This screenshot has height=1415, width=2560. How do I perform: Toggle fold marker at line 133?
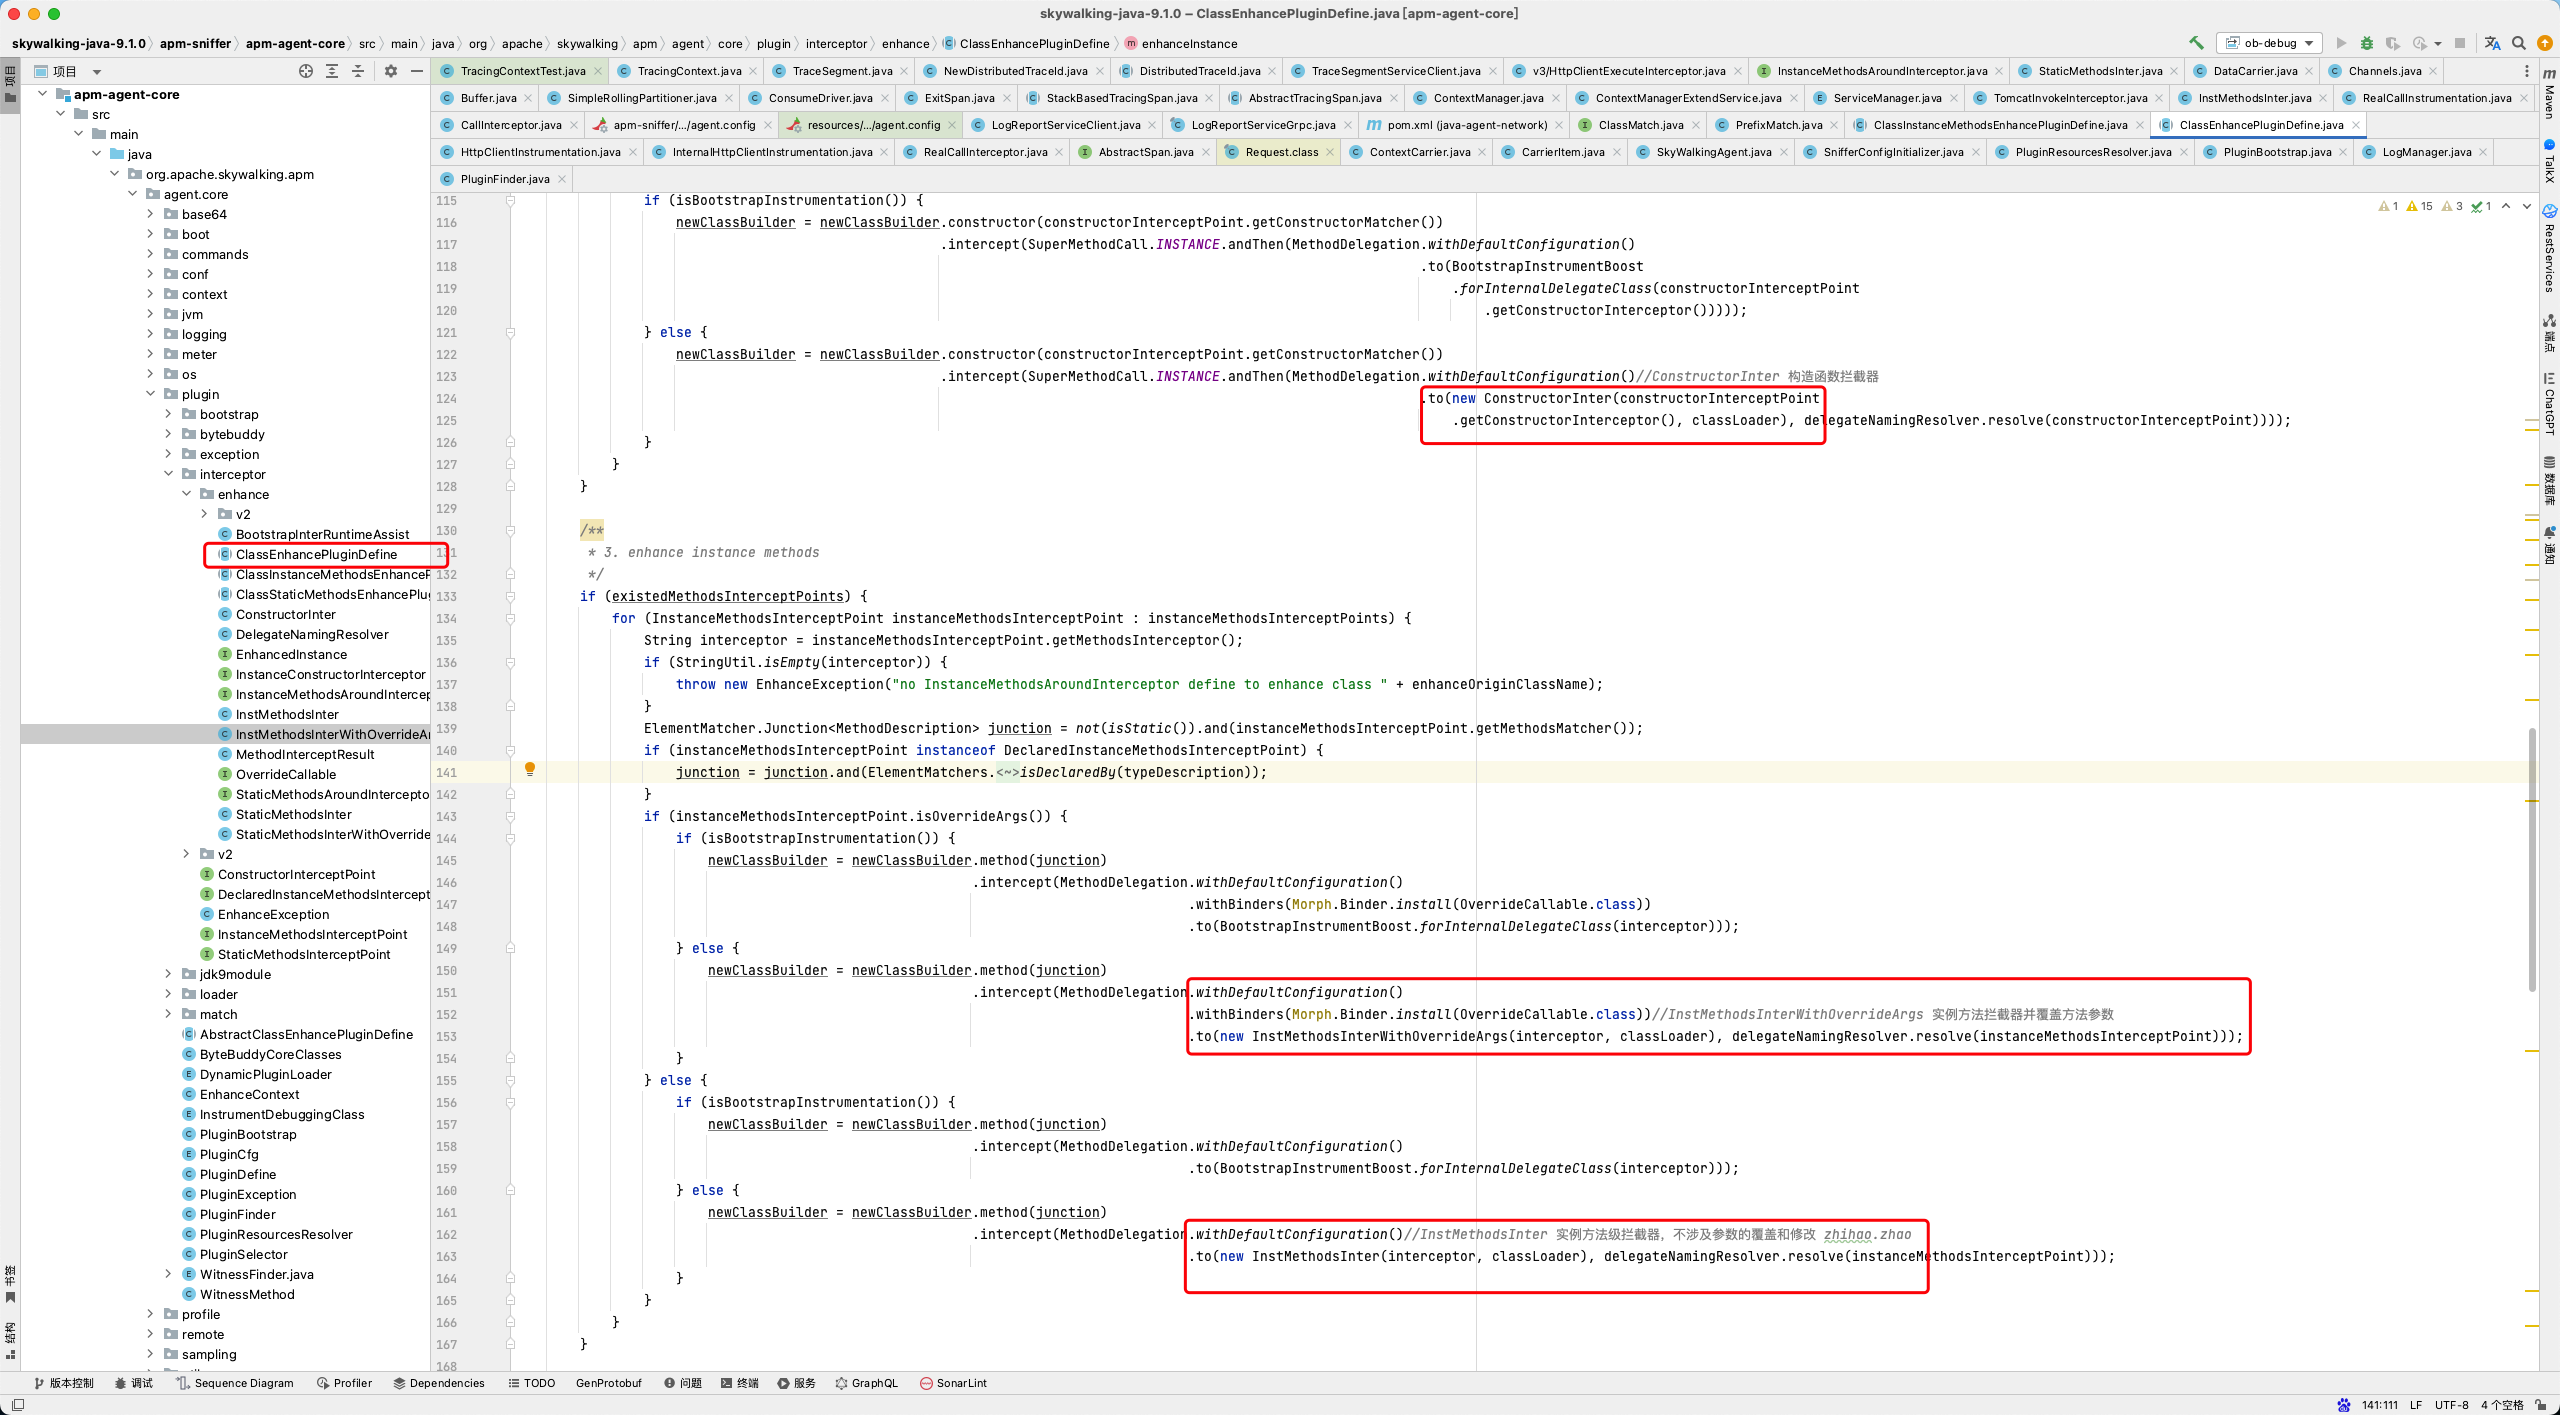510,597
